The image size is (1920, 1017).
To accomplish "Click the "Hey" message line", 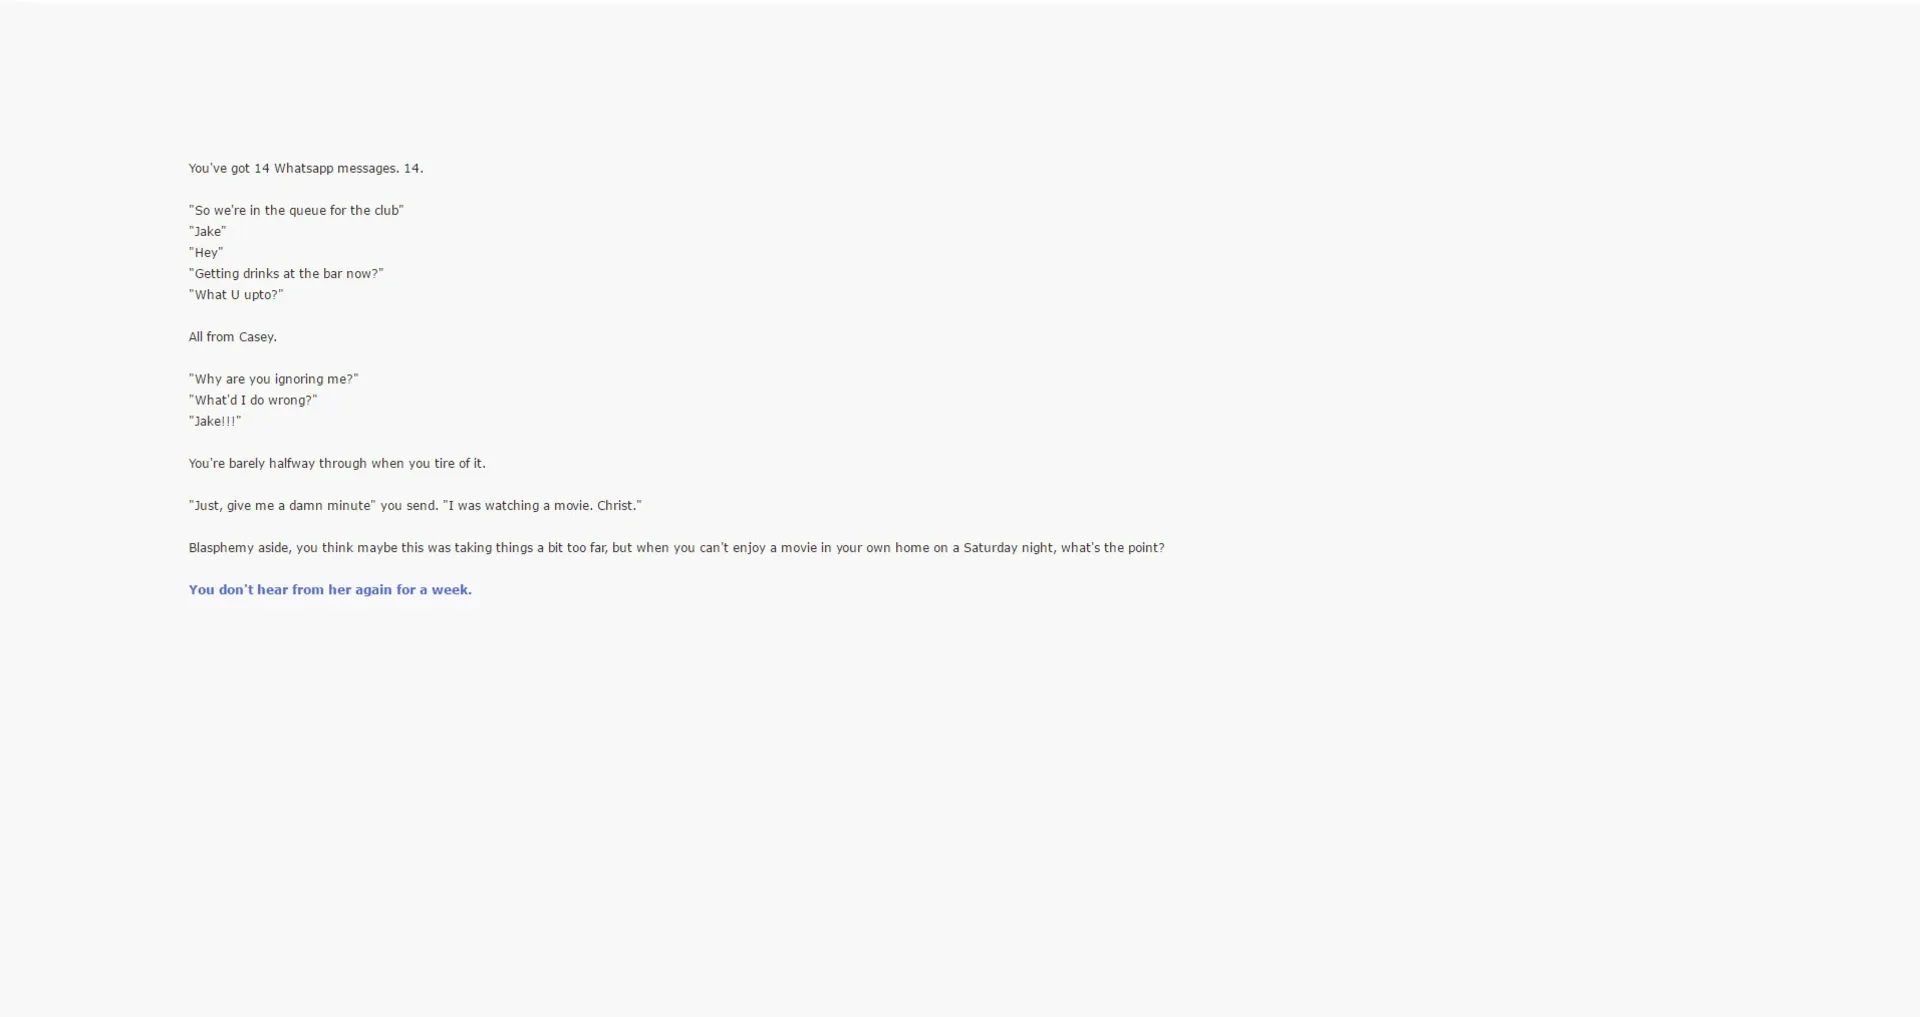I will [x=204, y=252].
